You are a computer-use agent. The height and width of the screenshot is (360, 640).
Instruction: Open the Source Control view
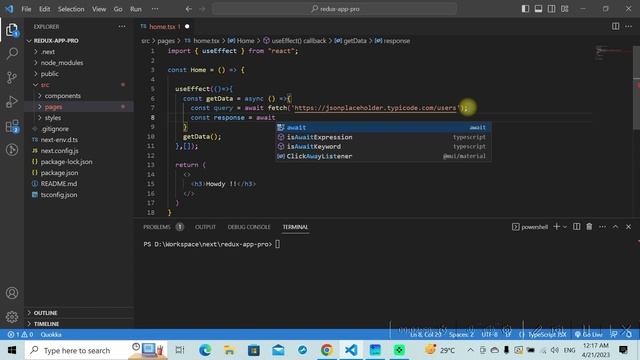(x=12, y=78)
